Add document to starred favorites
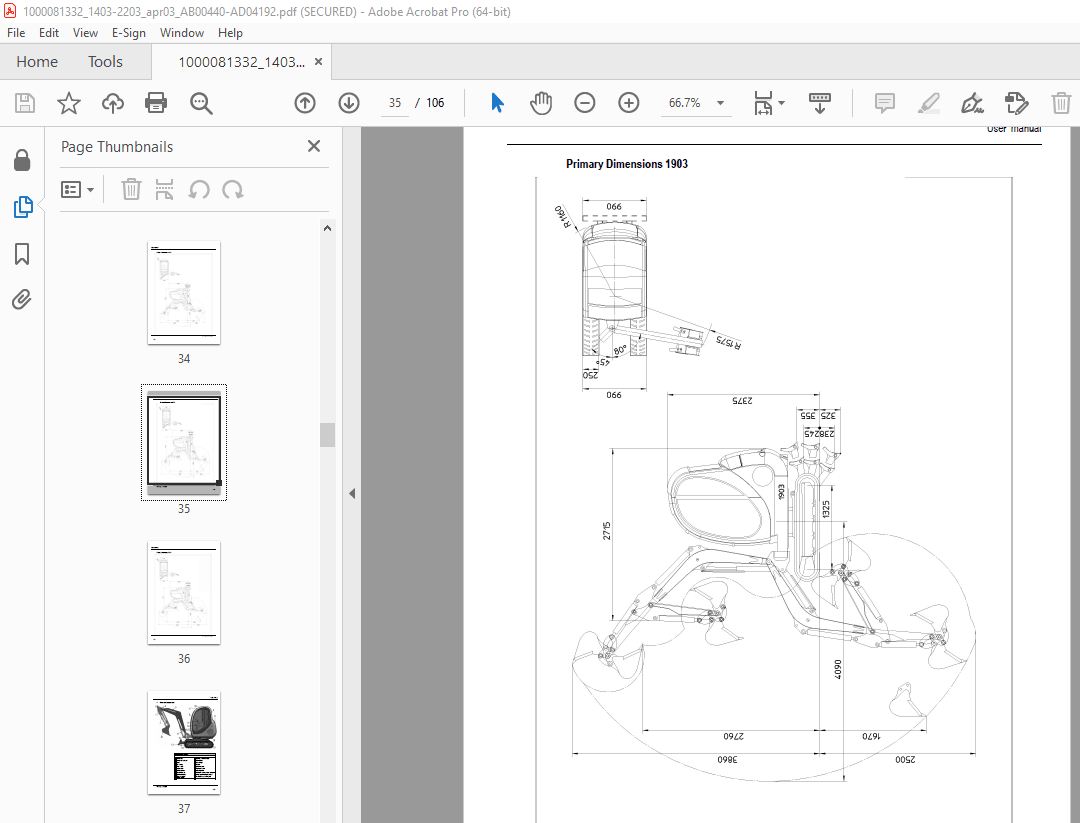1080x823 pixels. (x=69, y=103)
